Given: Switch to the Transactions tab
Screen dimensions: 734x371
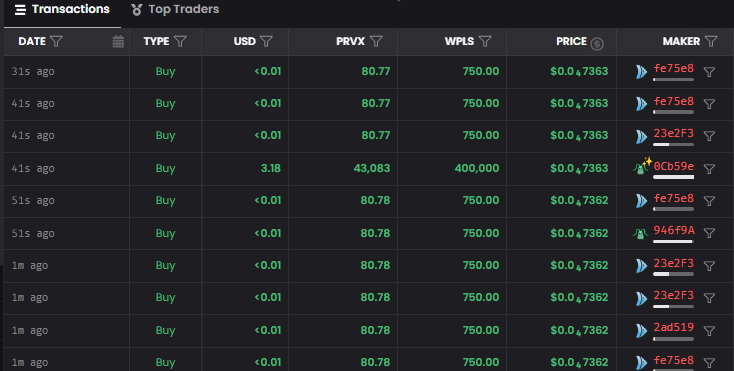Looking at the screenshot, I should point(62,9).
